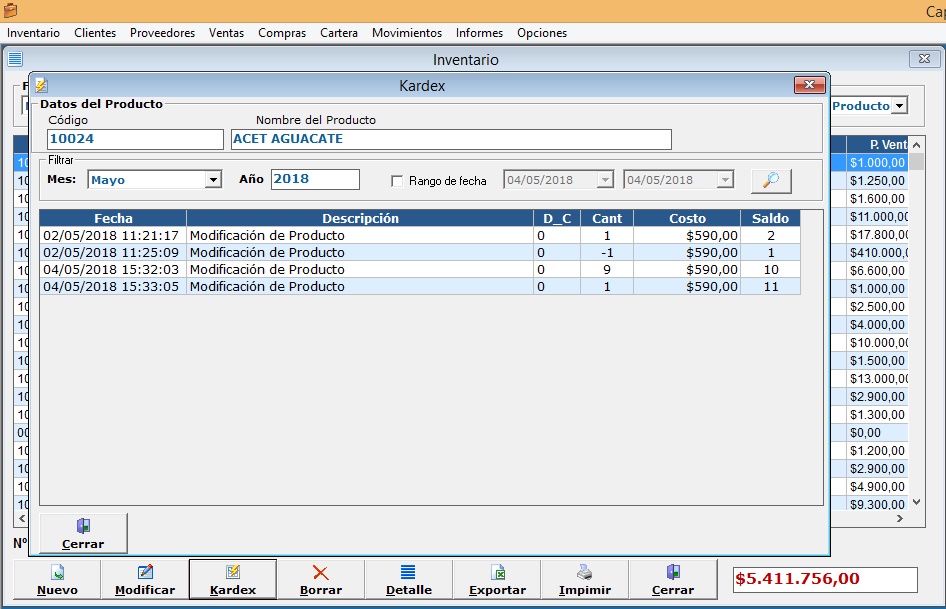Open the Detalle list view

point(409,579)
